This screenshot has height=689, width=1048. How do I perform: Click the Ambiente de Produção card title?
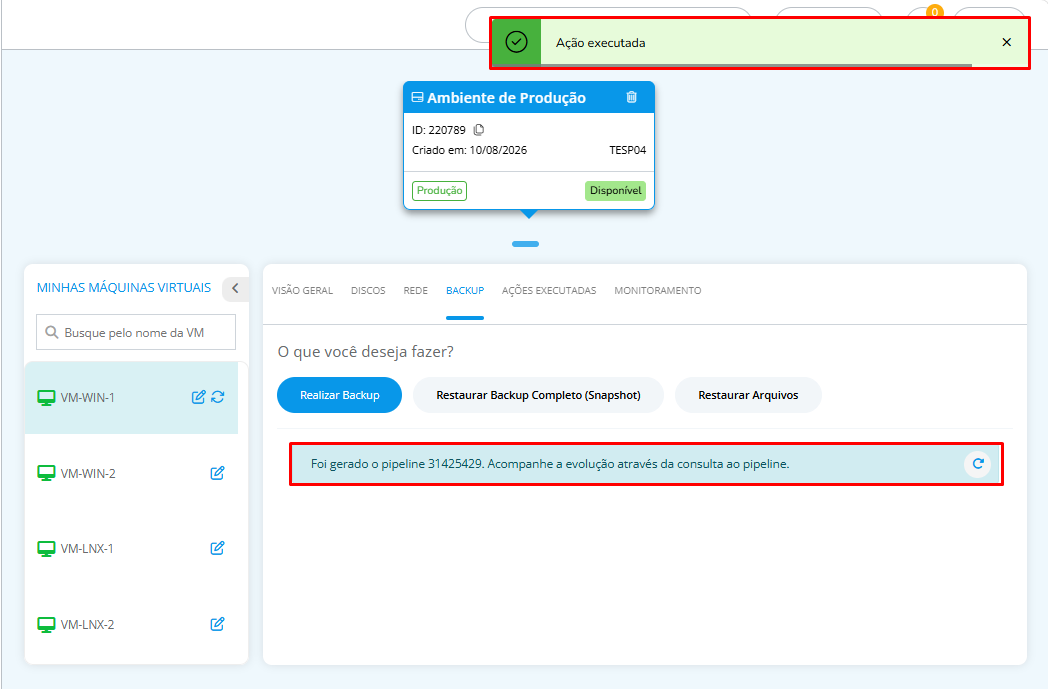[x=506, y=98]
